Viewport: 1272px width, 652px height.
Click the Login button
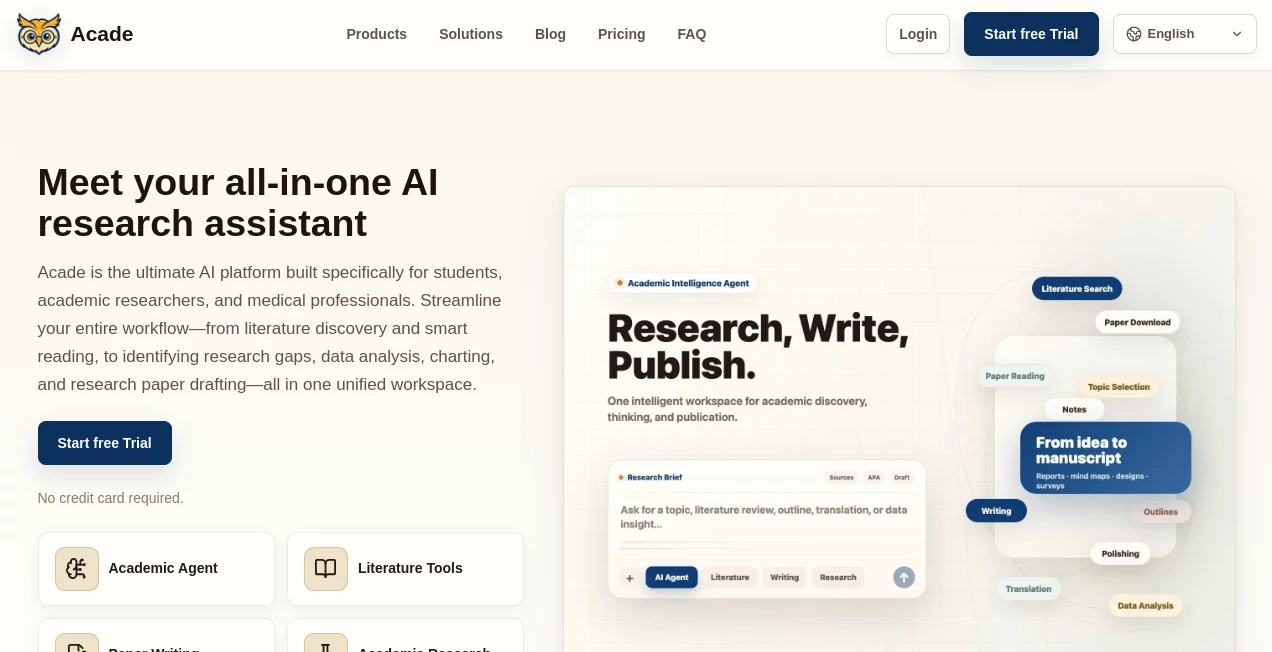pyautogui.click(x=918, y=34)
